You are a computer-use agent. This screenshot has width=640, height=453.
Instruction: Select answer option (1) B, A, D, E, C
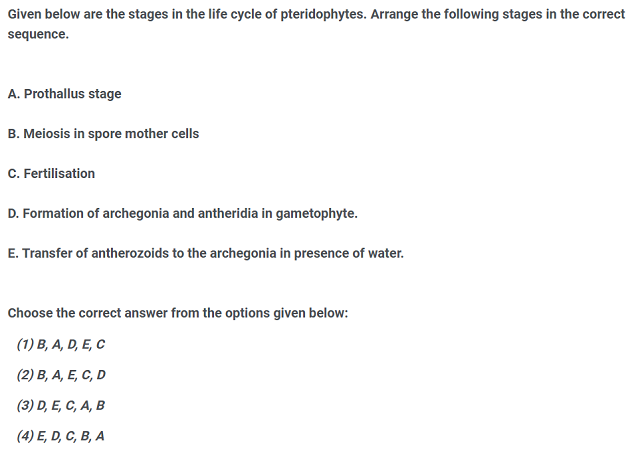(61, 345)
